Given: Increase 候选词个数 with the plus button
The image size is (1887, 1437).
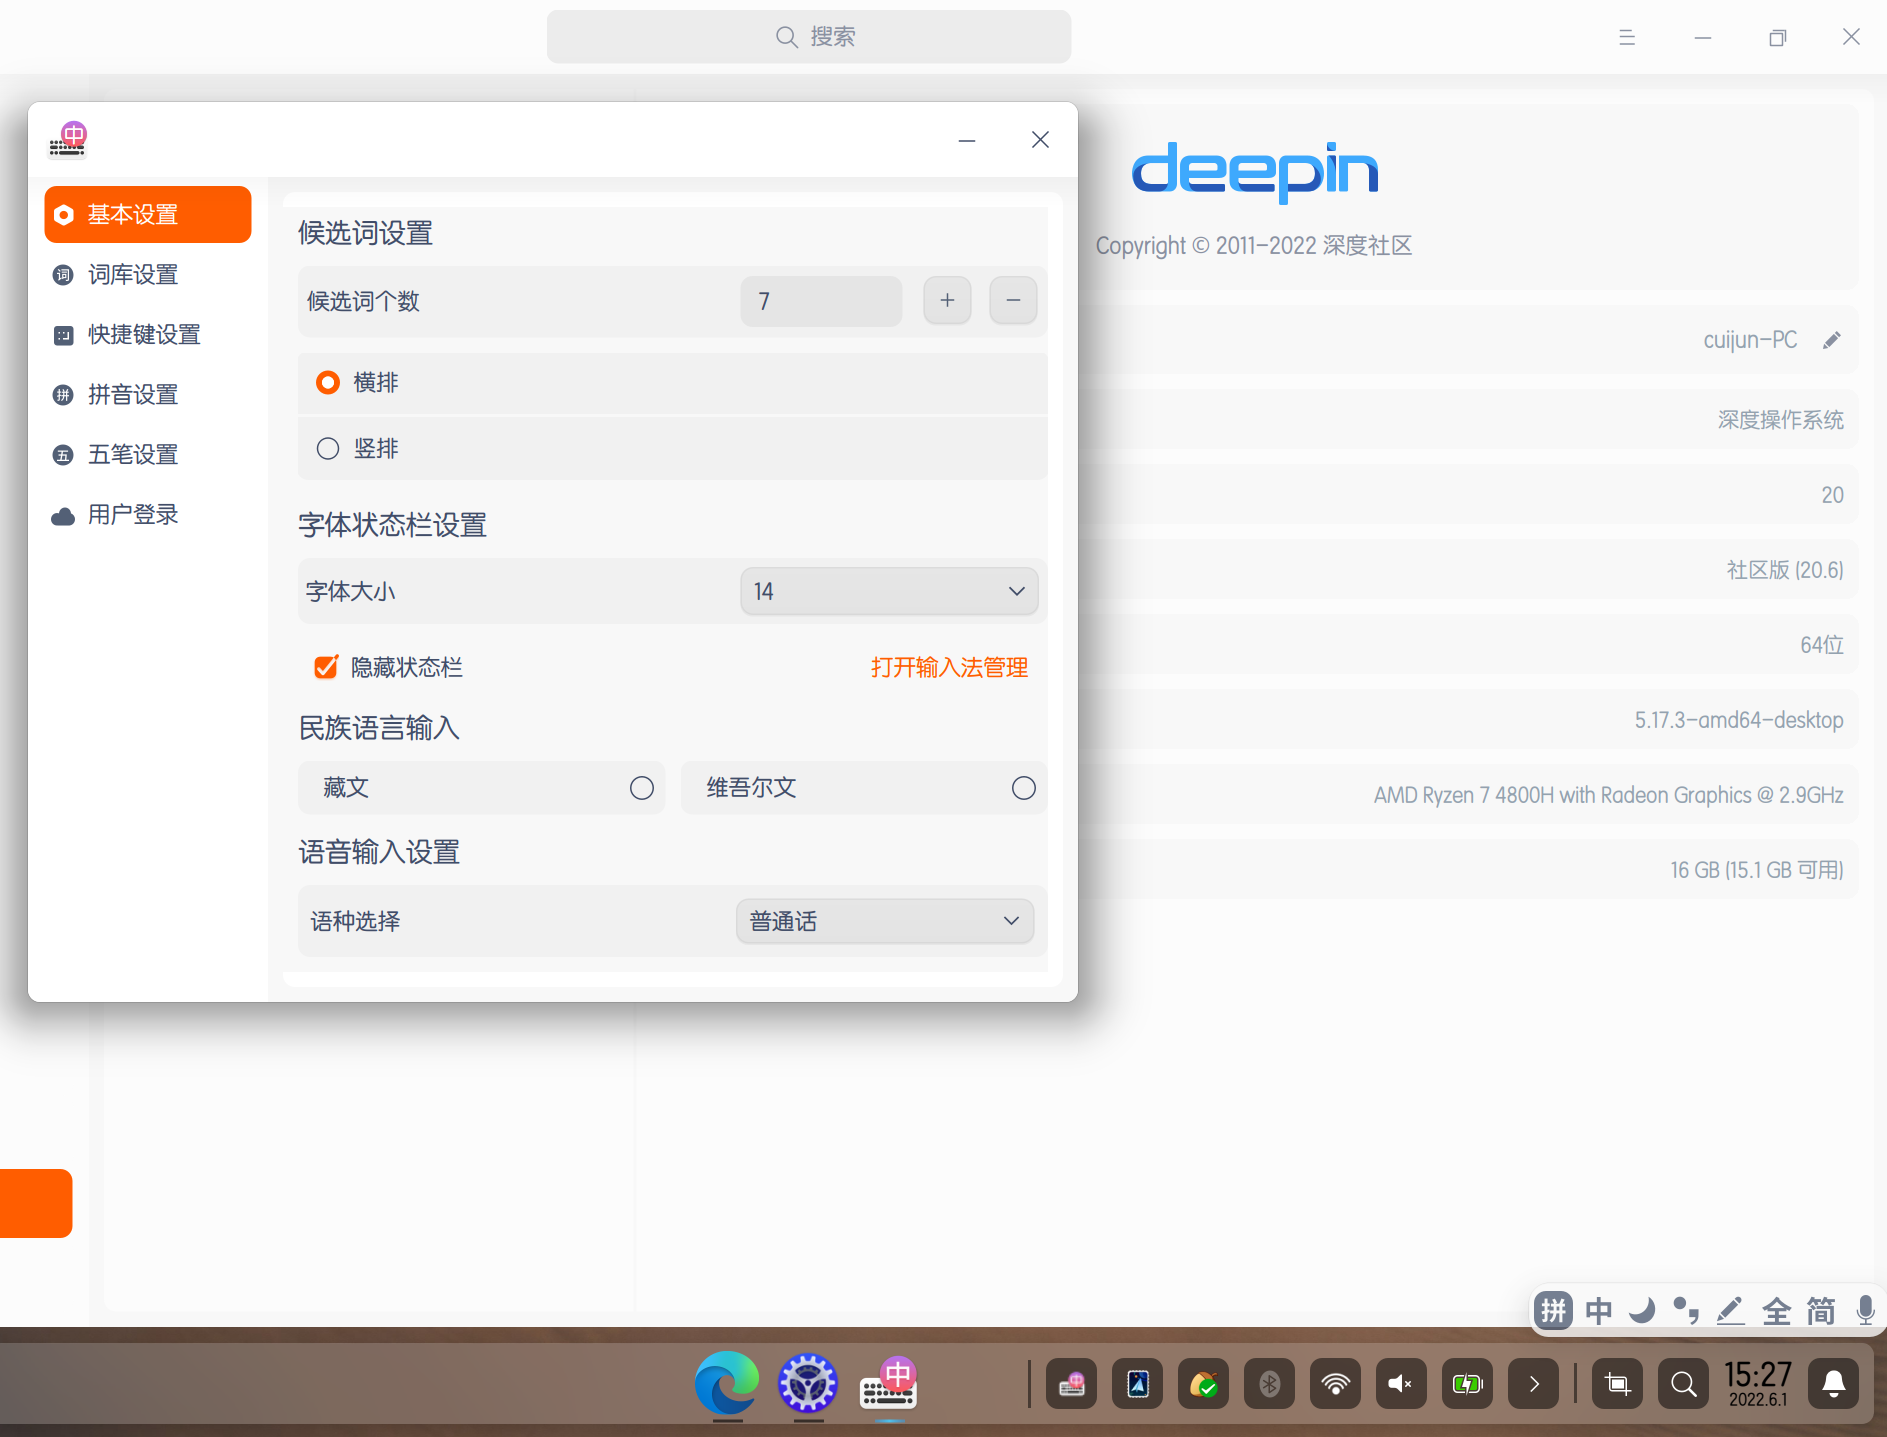Looking at the screenshot, I should click(947, 300).
